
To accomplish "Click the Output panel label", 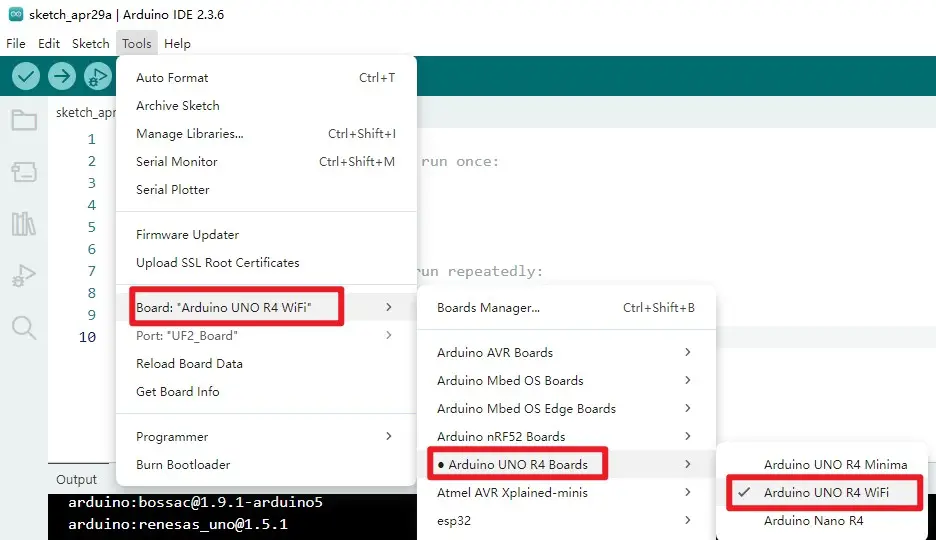I will pos(76,480).
